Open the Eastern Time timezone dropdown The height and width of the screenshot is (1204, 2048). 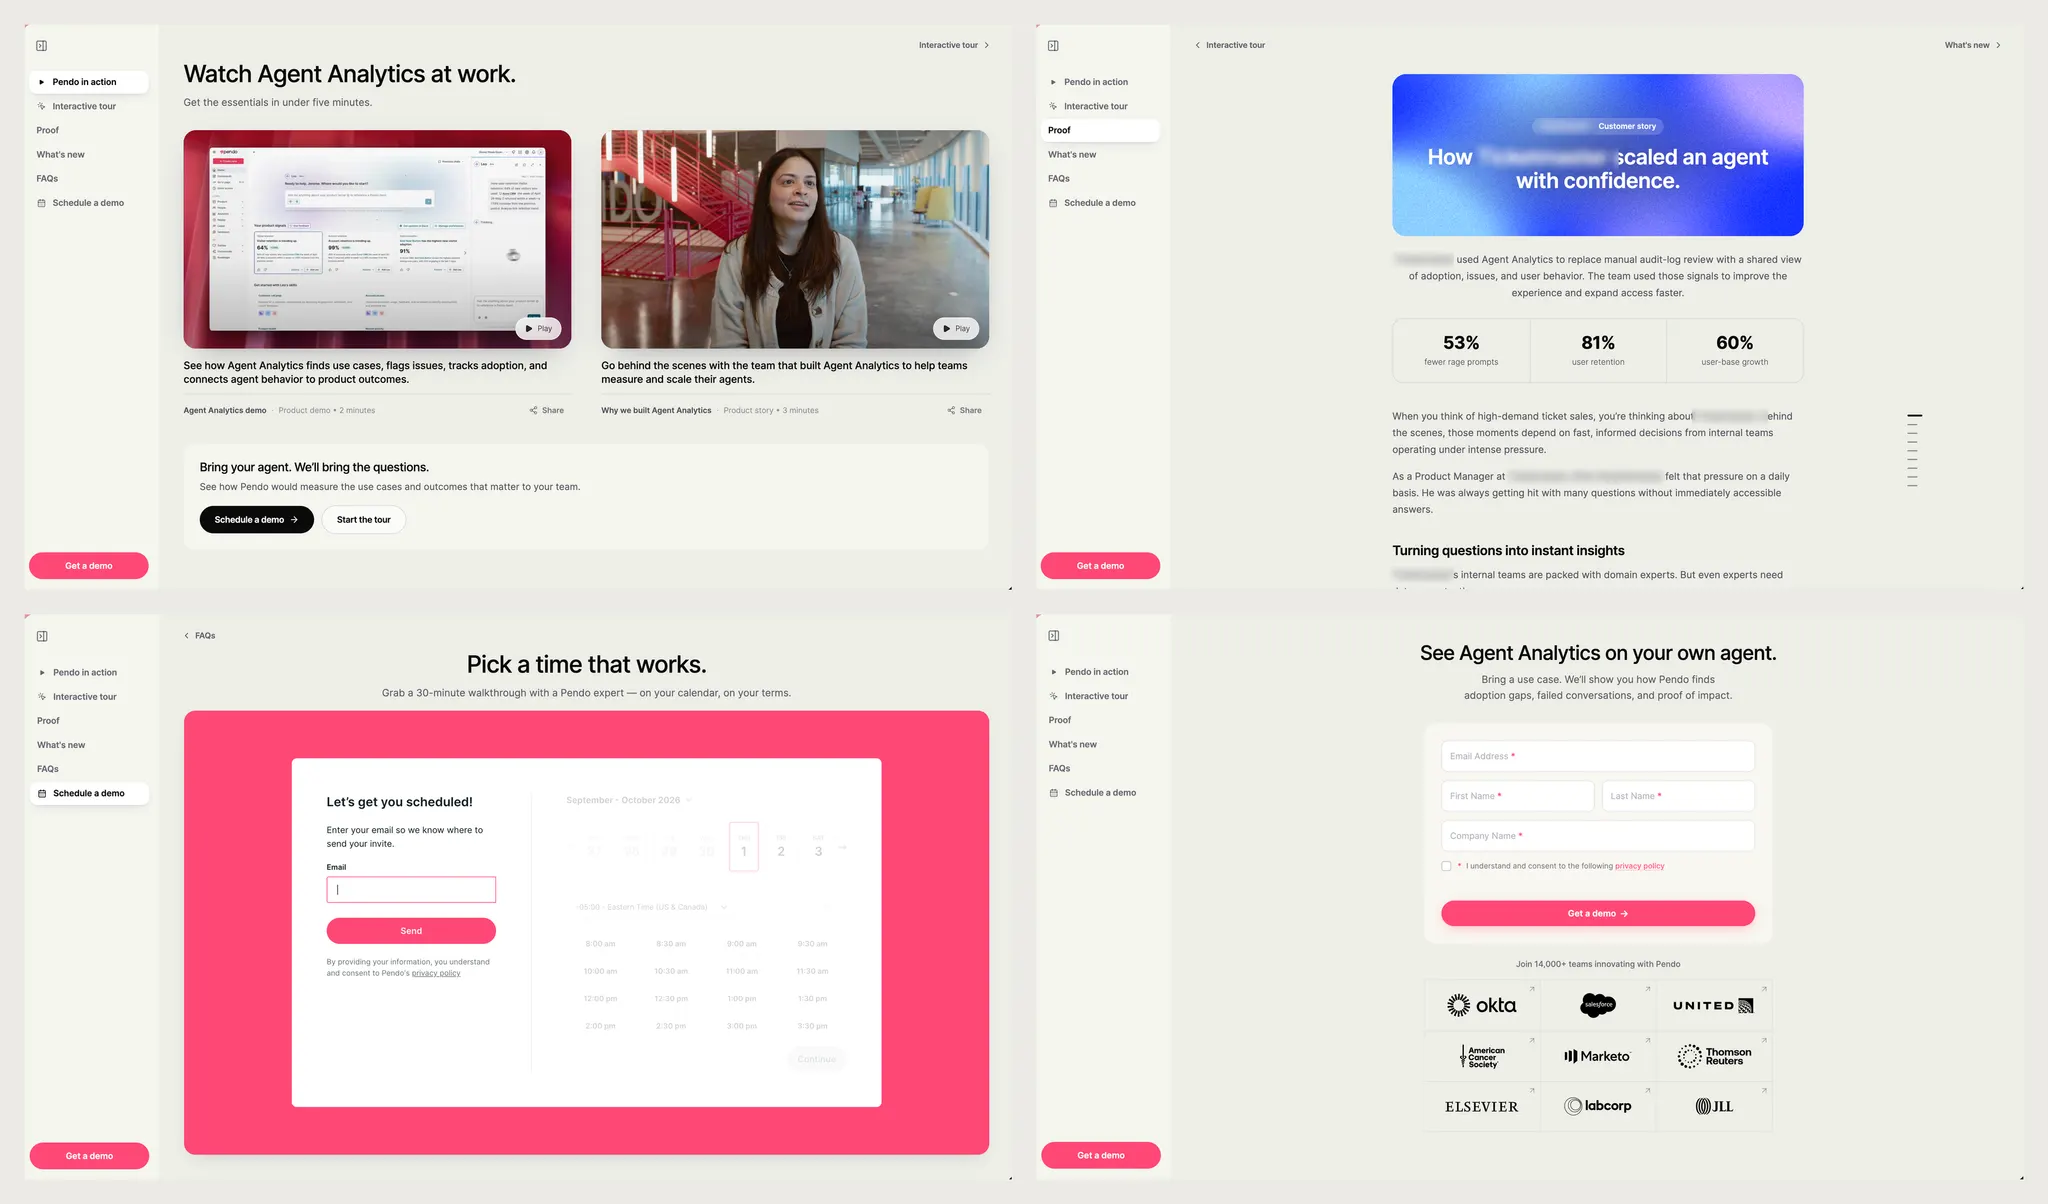coord(652,907)
